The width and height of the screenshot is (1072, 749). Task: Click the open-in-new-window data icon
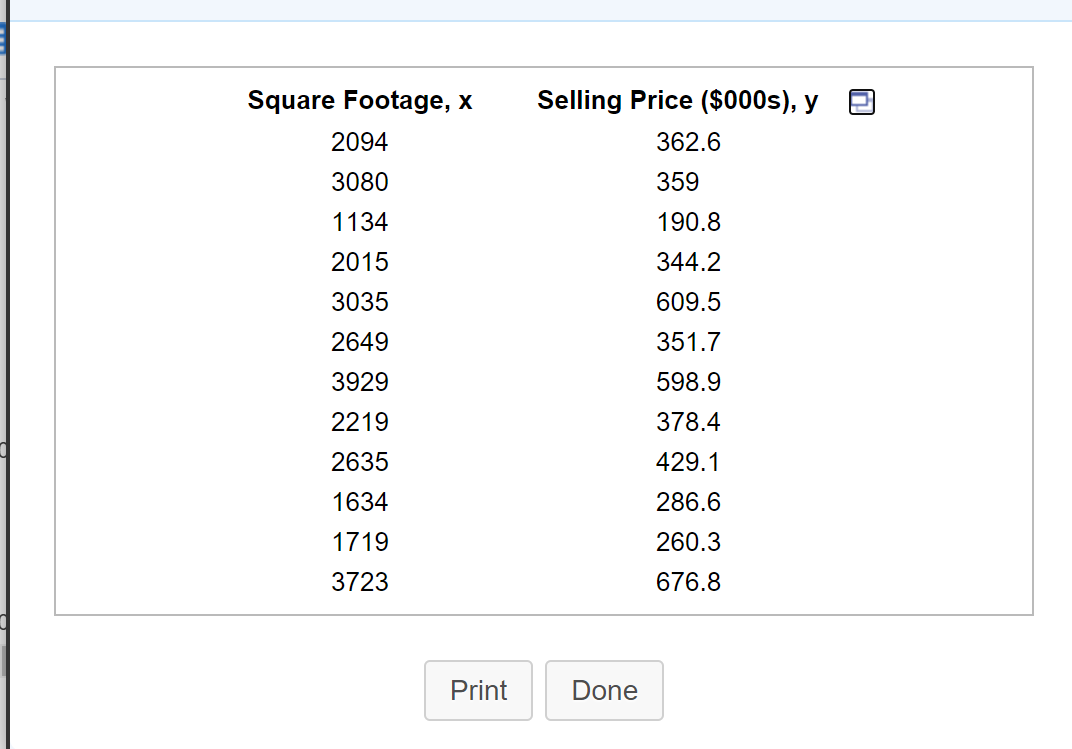click(861, 102)
